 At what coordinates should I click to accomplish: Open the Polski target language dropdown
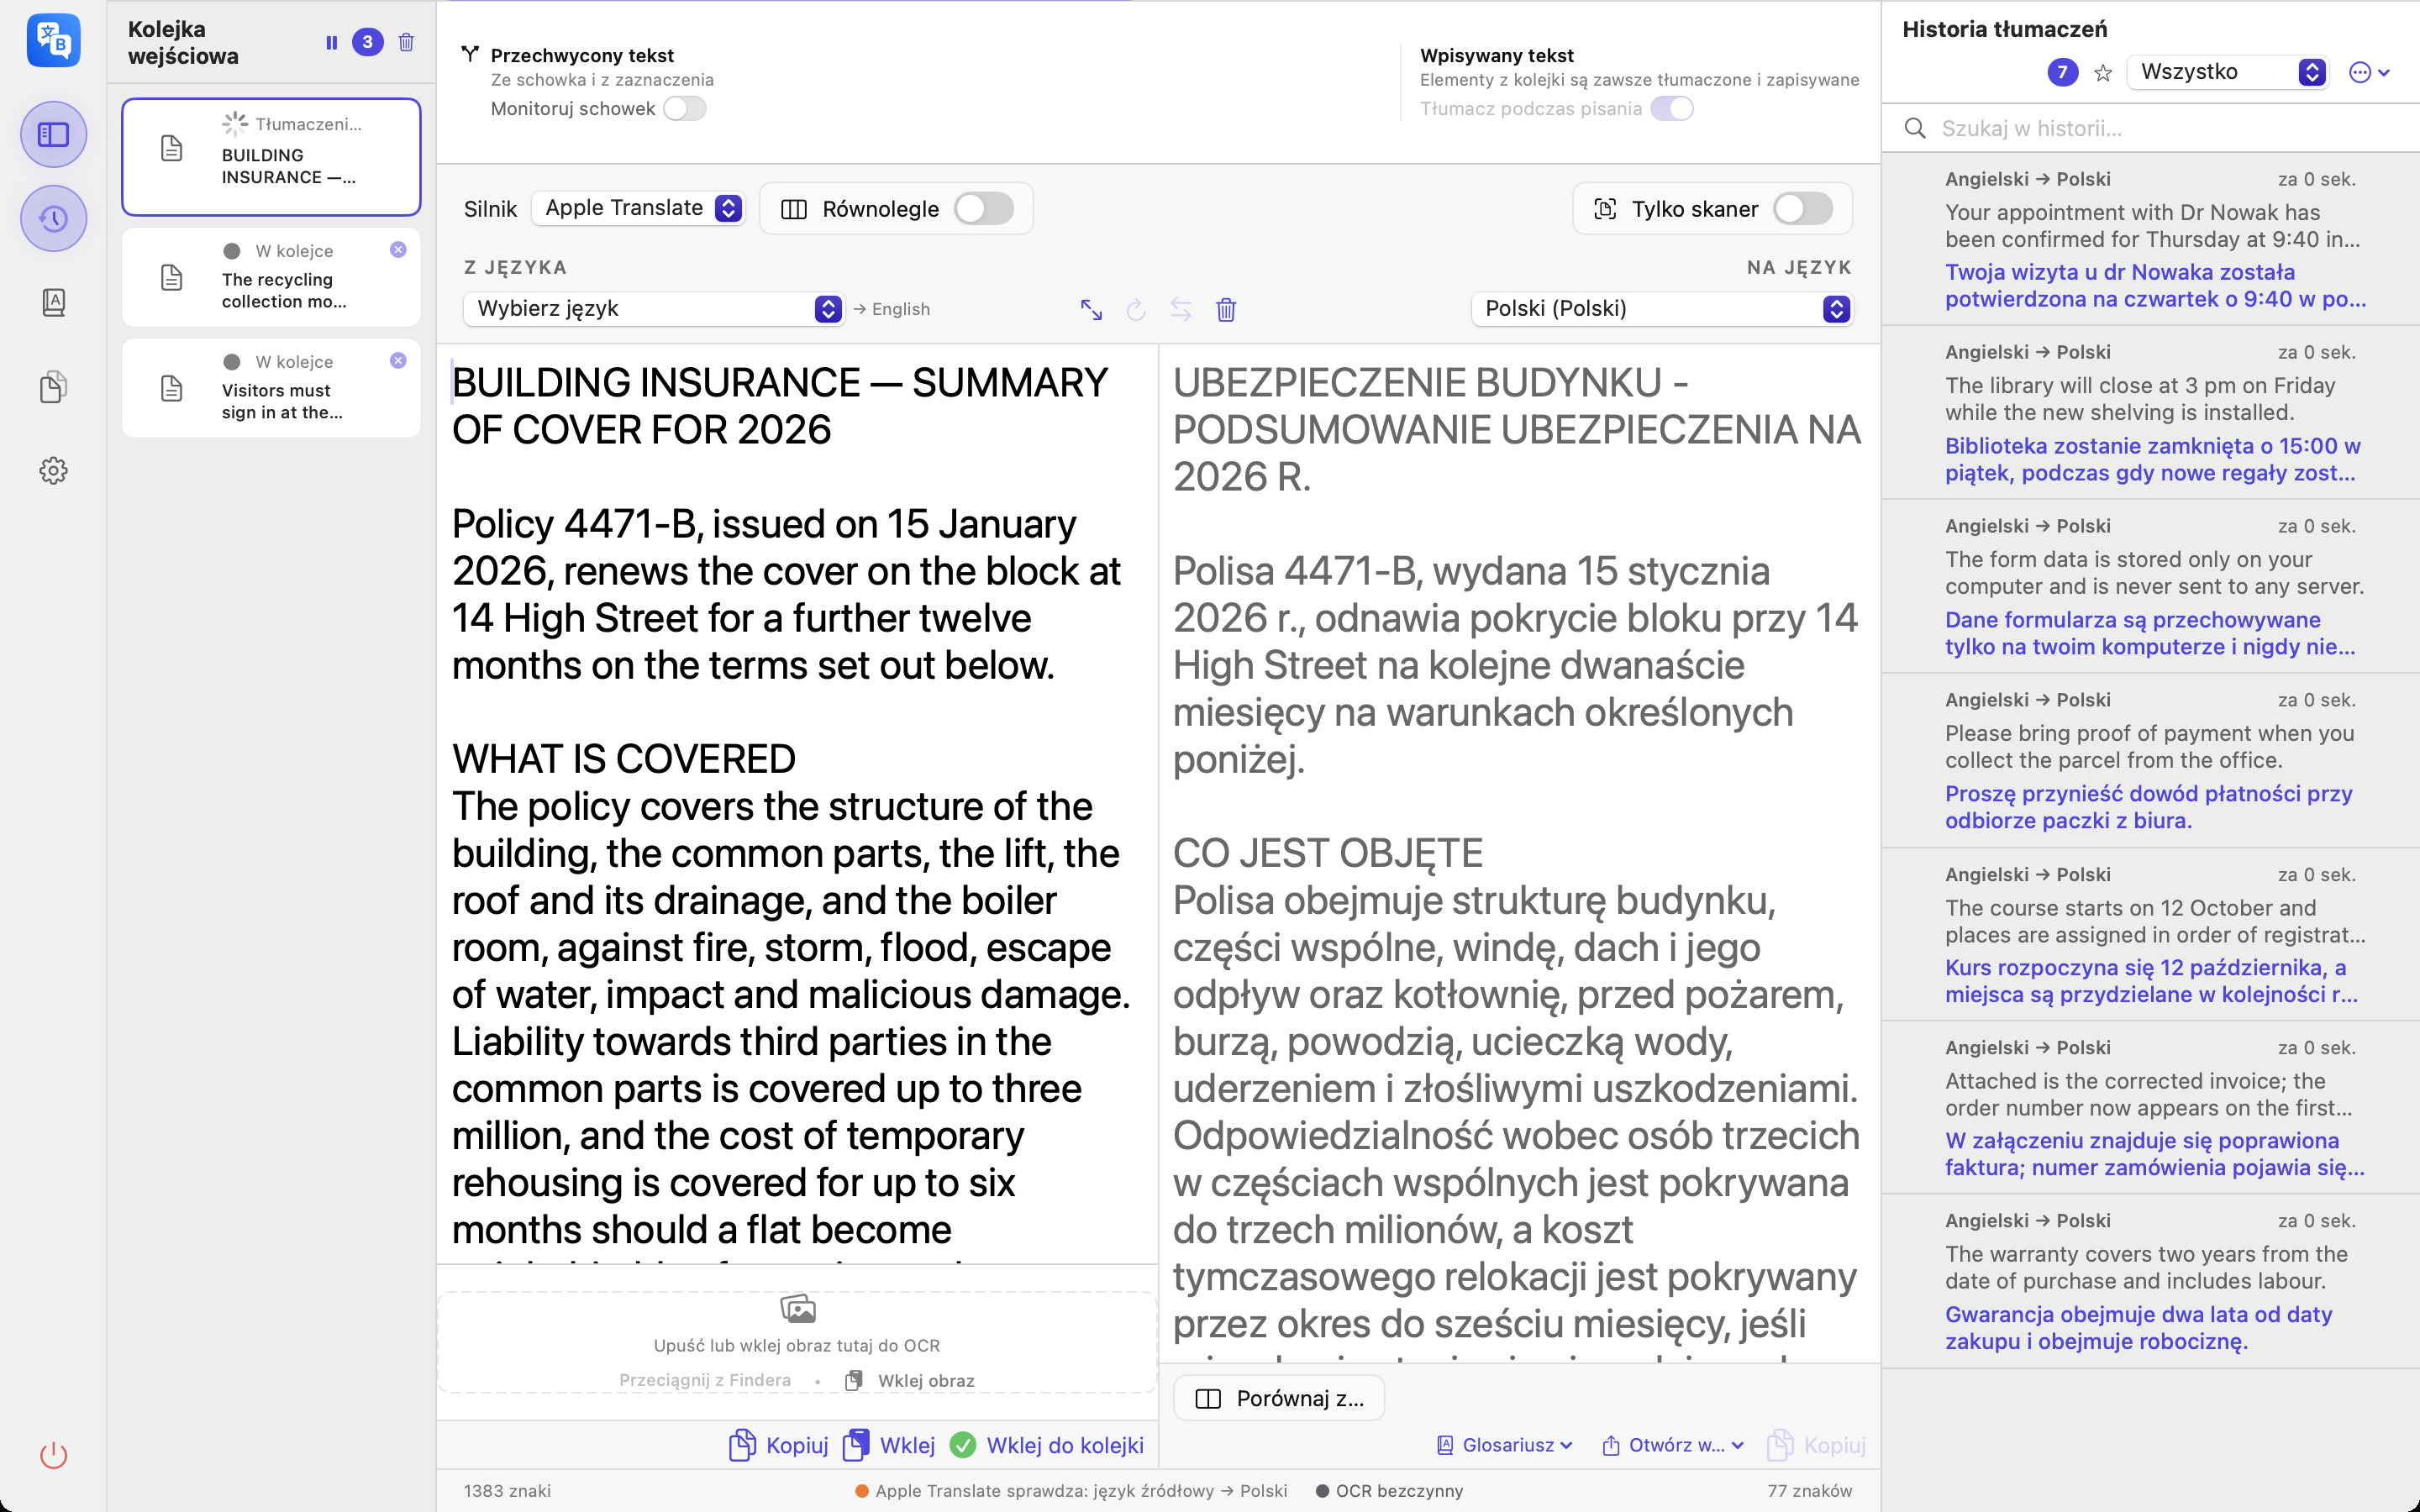click(1662, 309)
